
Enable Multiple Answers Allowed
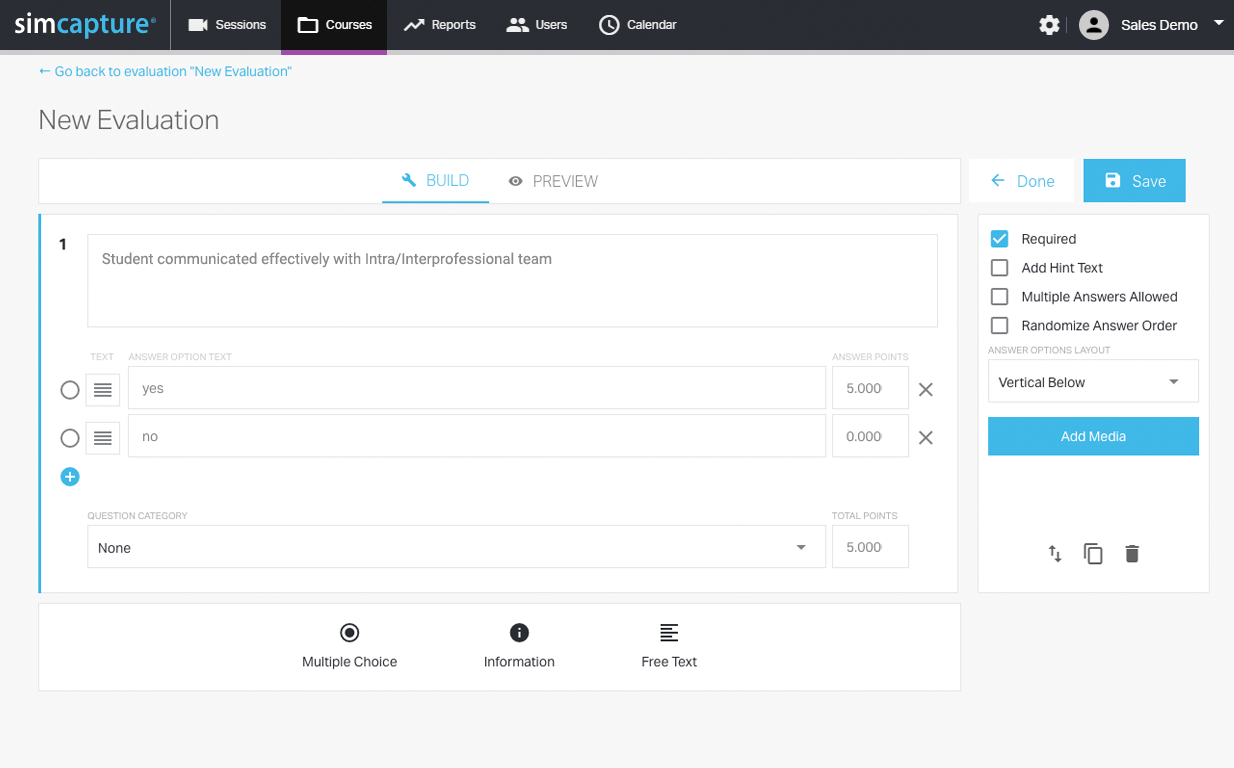pos(999,297)
